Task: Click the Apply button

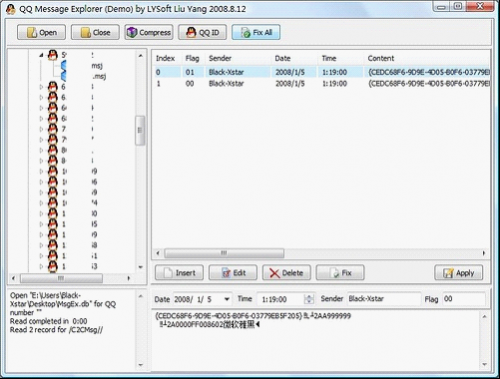Action: 459,273
